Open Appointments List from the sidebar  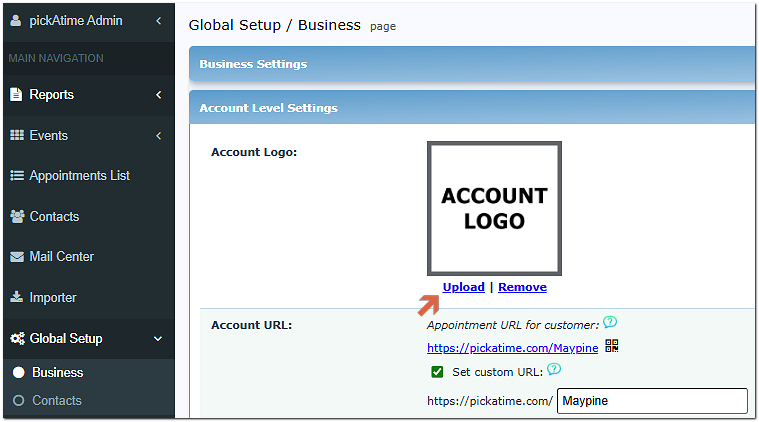[79, 176]
